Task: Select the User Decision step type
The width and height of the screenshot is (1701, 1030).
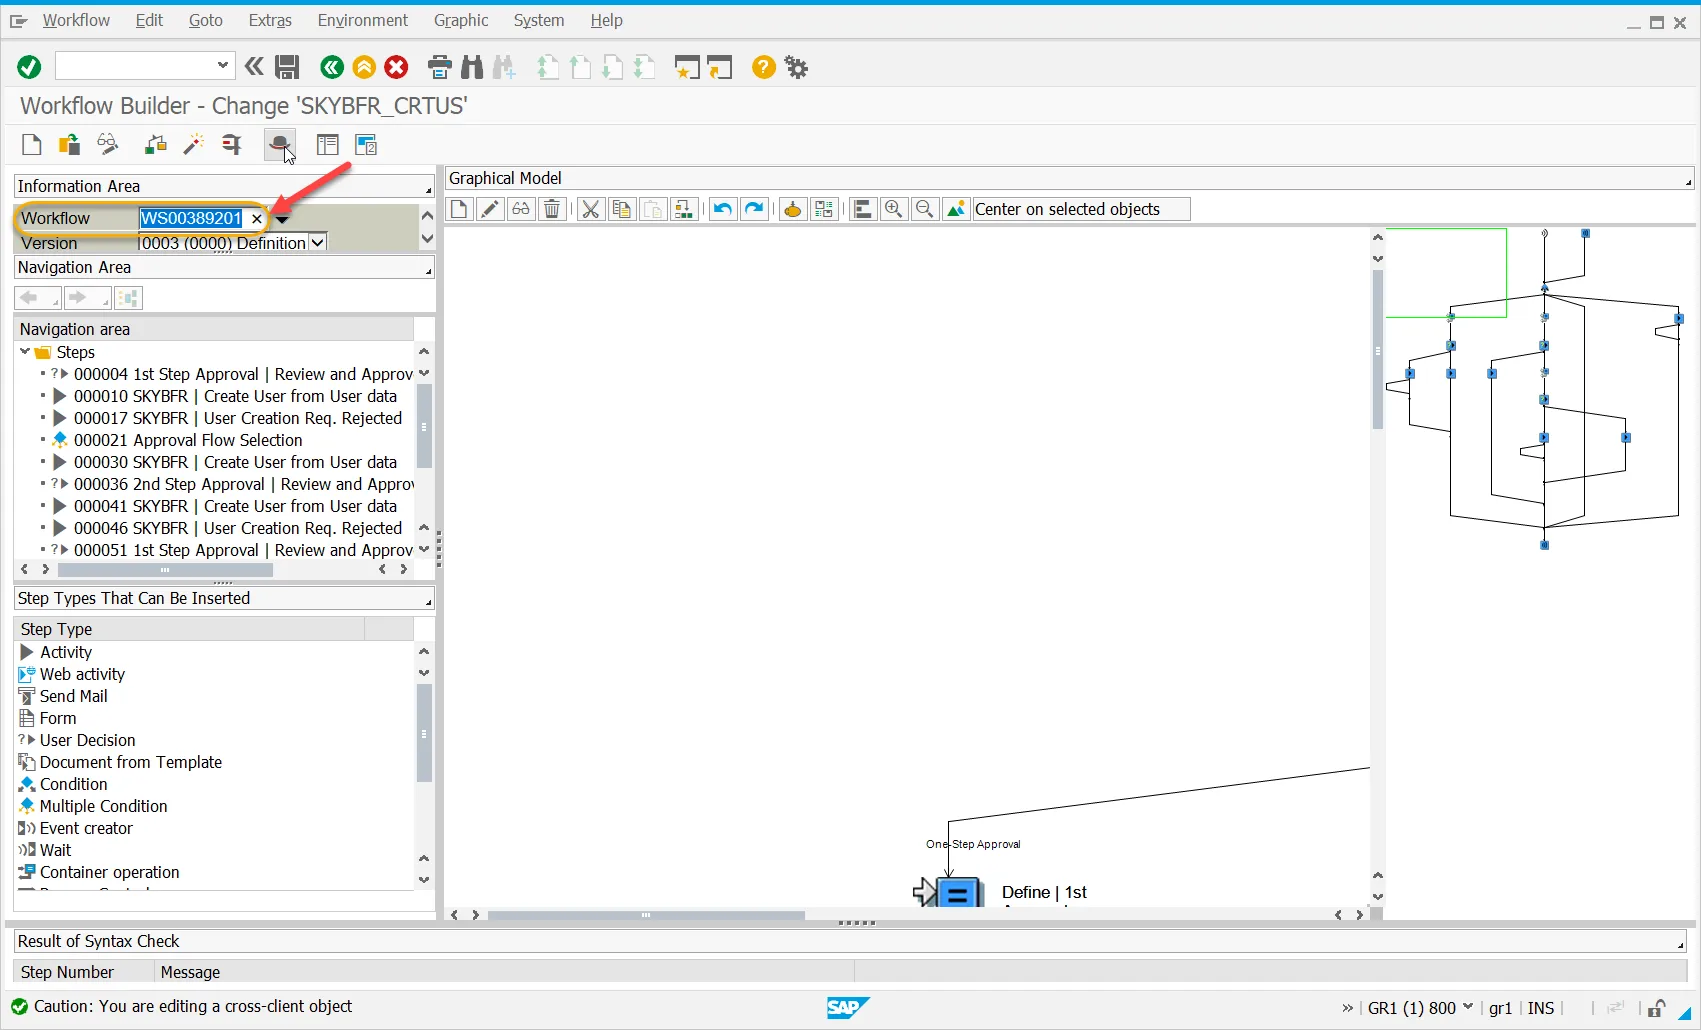Action: pyautogui.click(x=87, y=740)
